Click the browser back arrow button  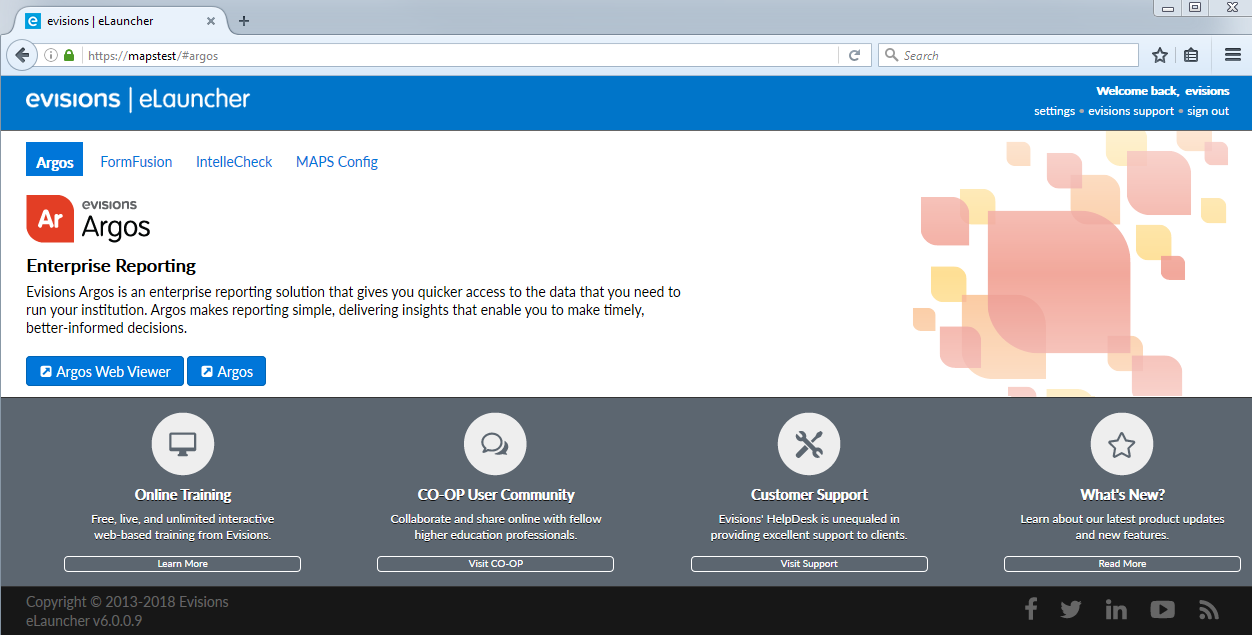coord(21,55)
